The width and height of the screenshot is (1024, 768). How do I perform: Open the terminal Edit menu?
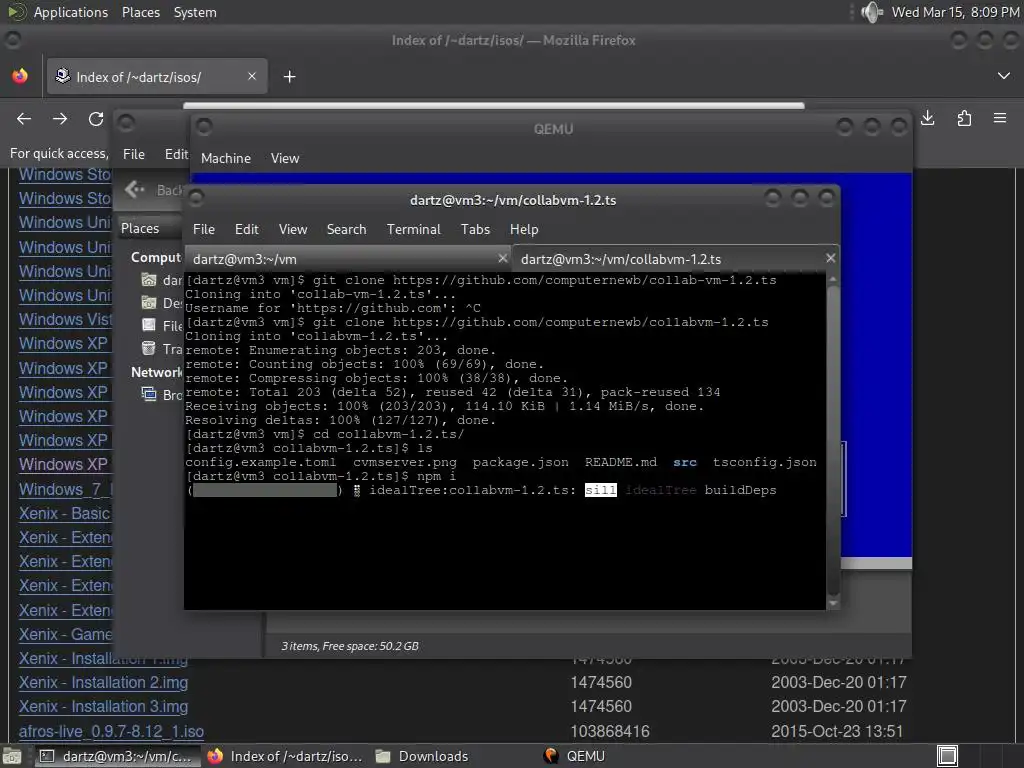(x=247, y=229)
